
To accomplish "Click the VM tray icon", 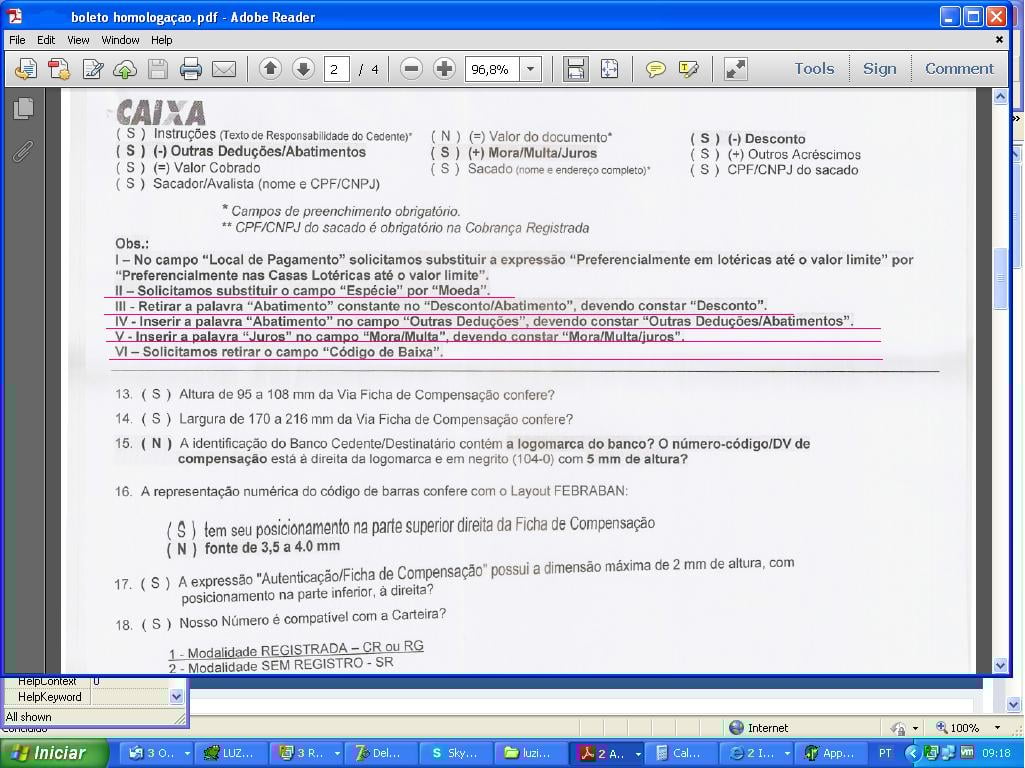I will [966, 753].
